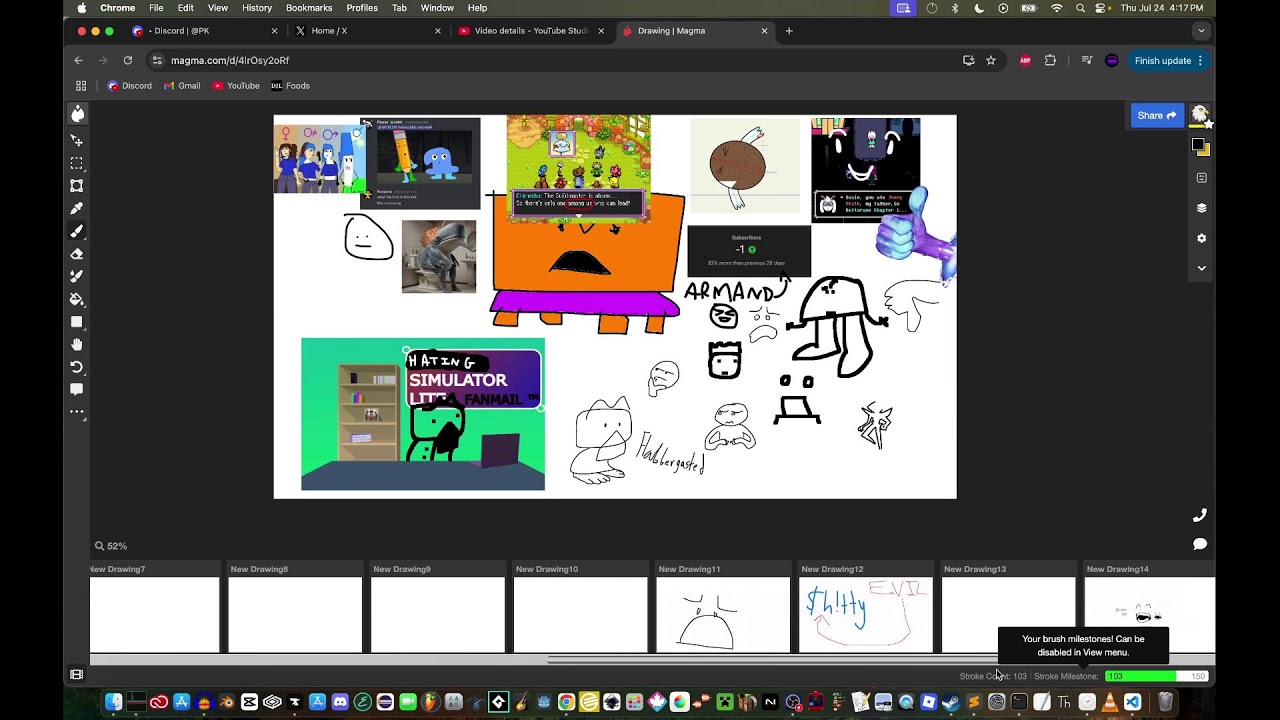Select the Eraser tool
Screen dimensions: 1280x720
pyautogui.click(x=77, y=254)
